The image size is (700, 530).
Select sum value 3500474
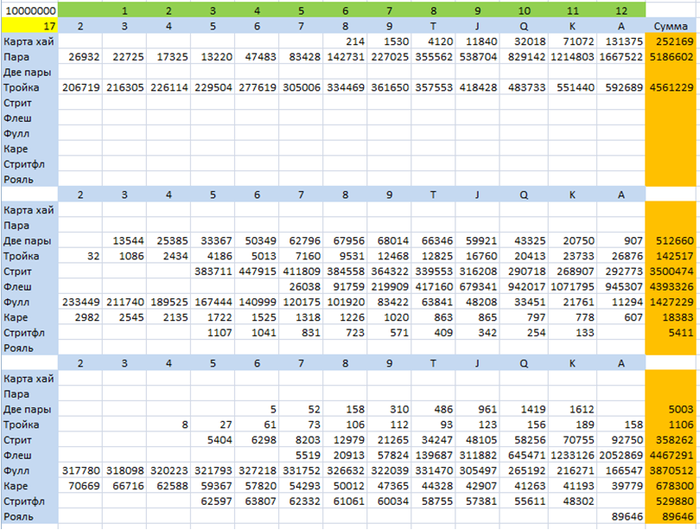point(671,271)
